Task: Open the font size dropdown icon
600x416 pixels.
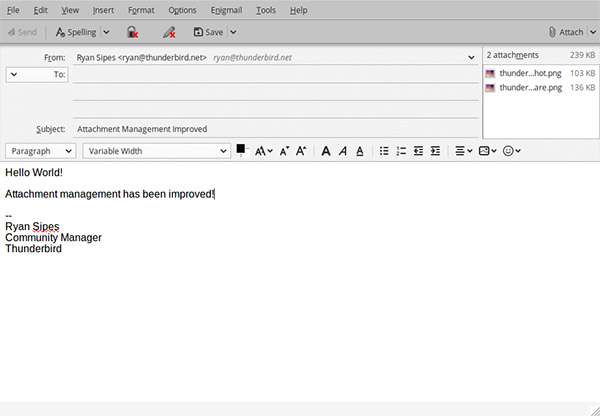Action: click(264, 151)
